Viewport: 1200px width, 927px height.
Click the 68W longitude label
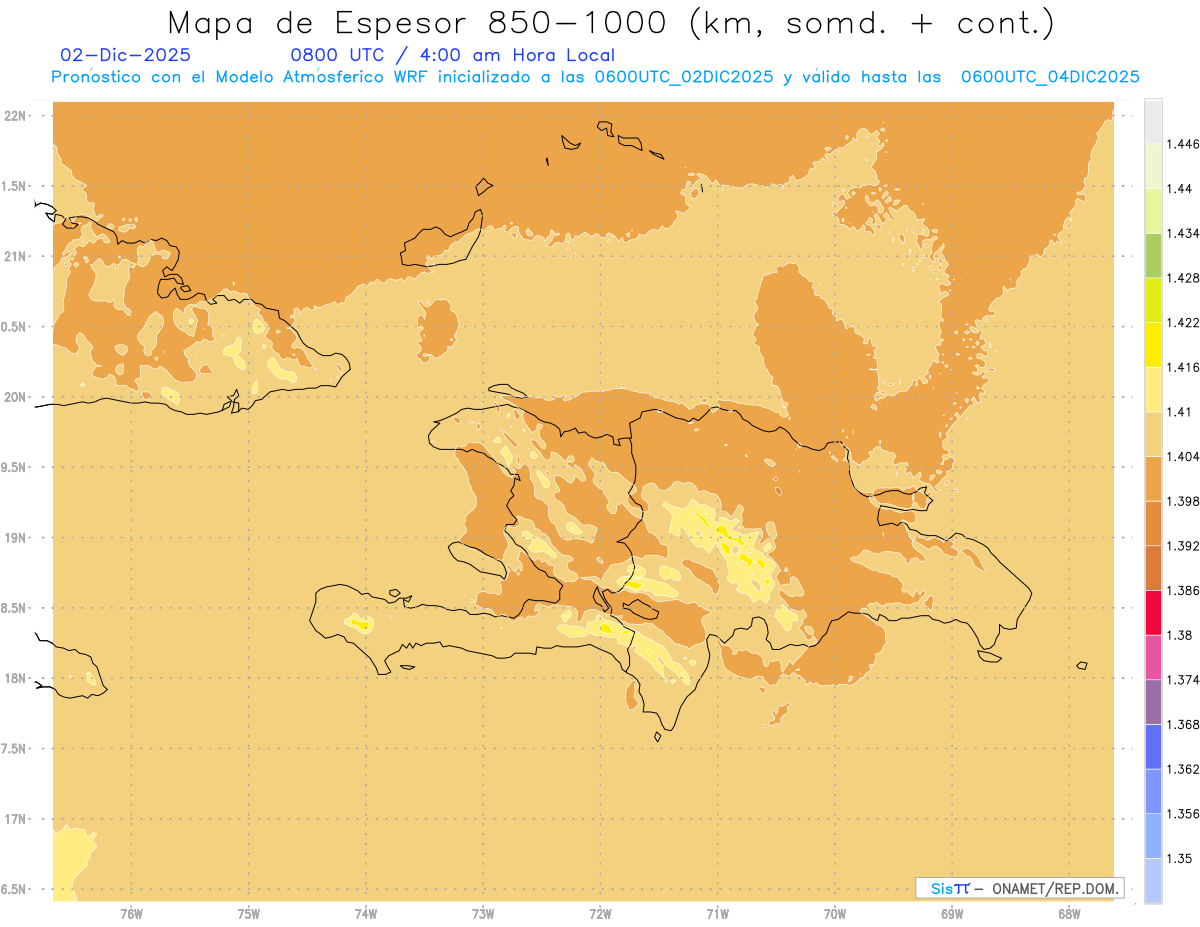(1069, 913)
